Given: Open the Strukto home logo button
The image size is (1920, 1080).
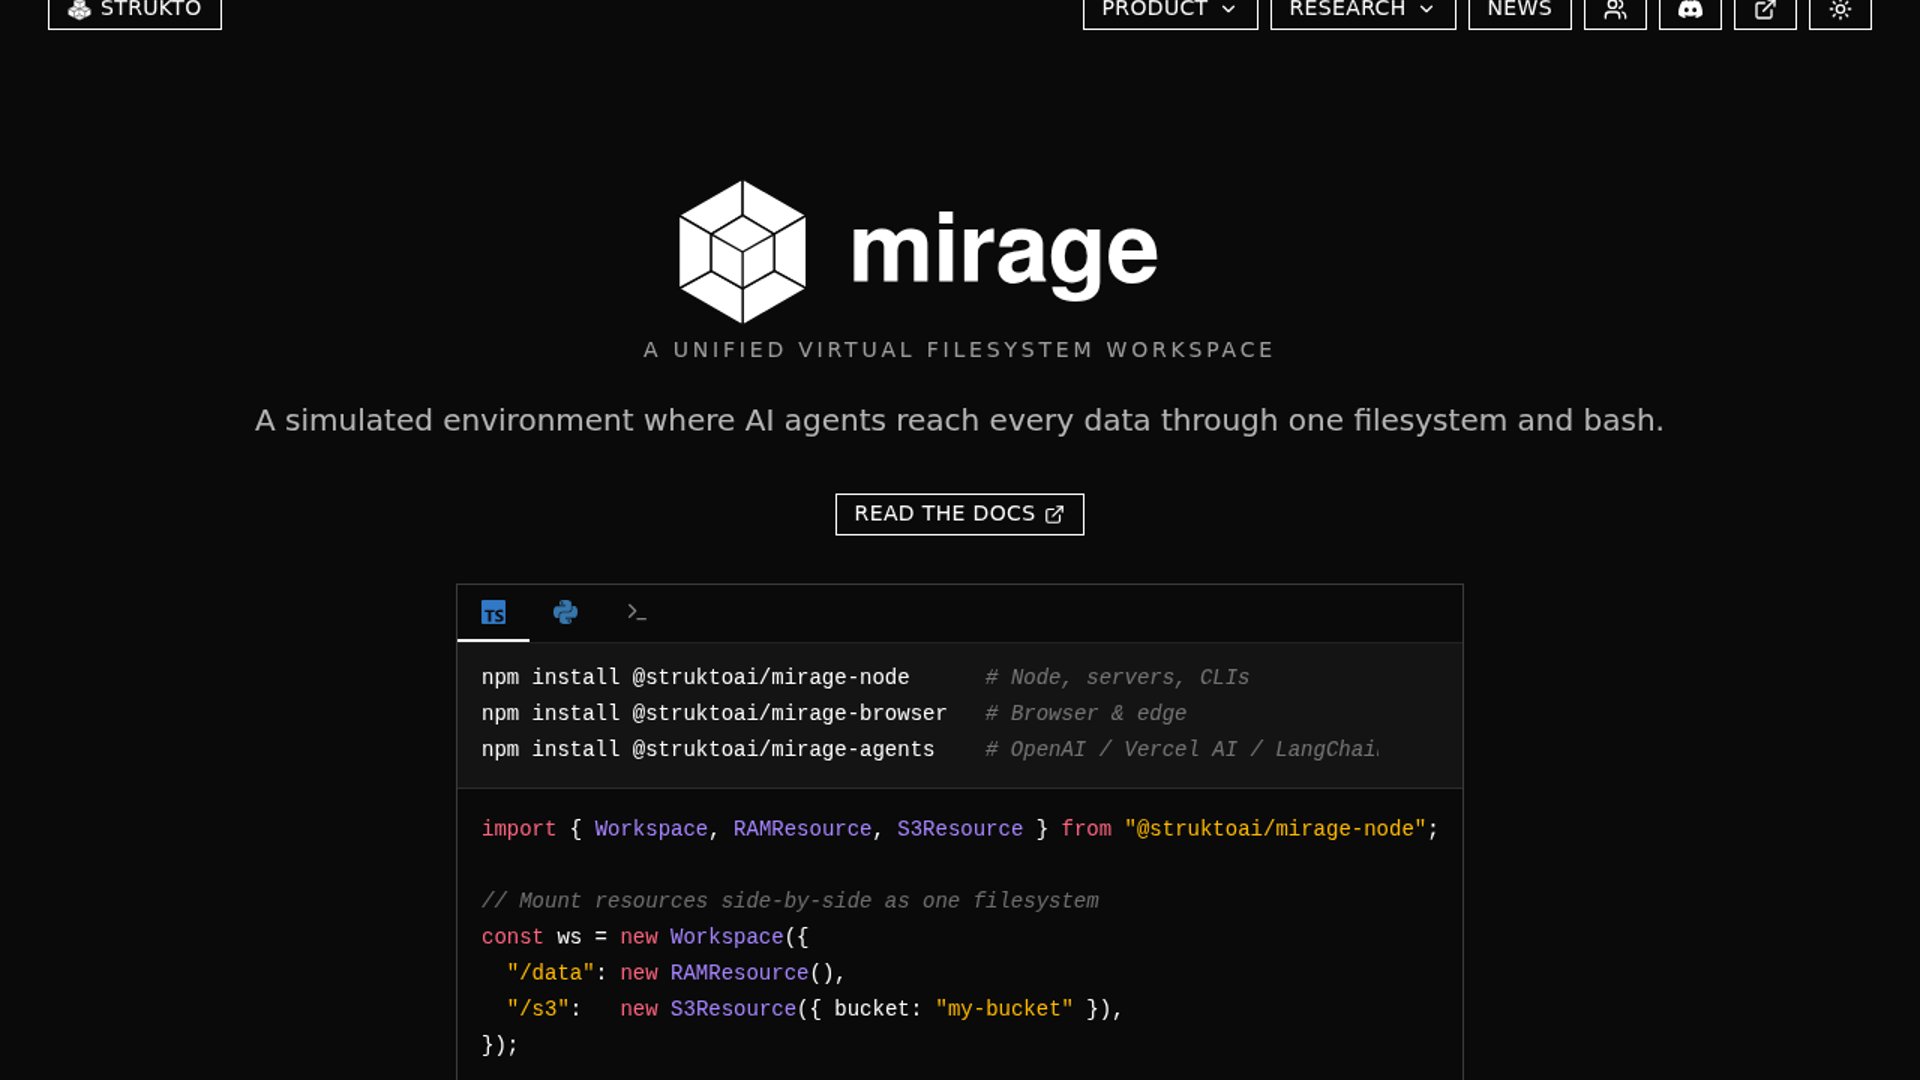Looking at the screenshot, I should pos(135,10).
